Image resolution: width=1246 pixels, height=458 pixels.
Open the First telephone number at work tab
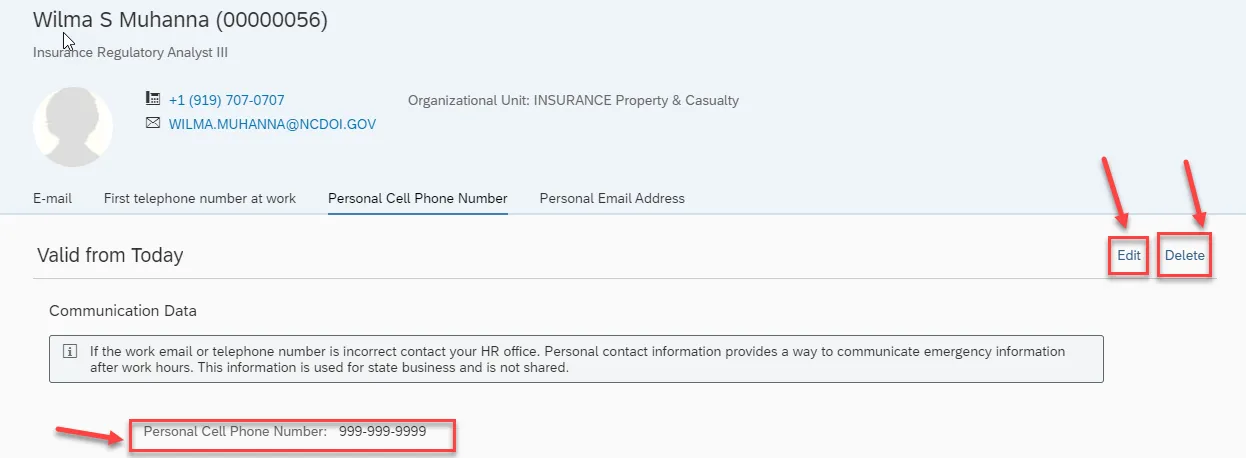tap(200, 198)
